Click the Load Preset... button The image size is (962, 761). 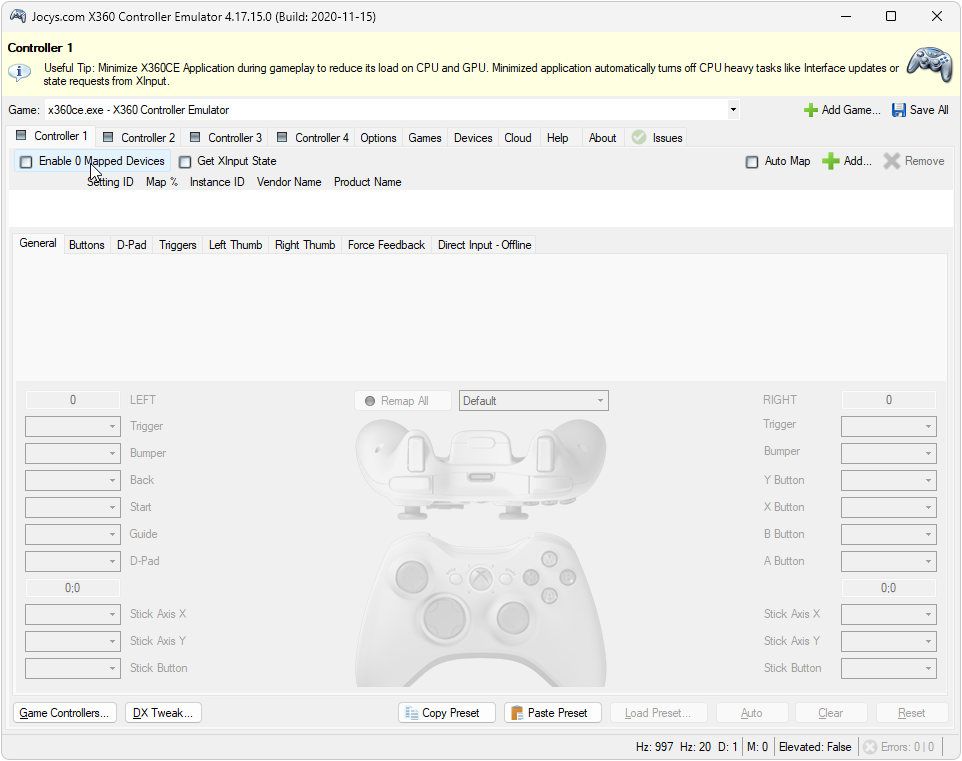pyautogui.click(x=658, y=713)
